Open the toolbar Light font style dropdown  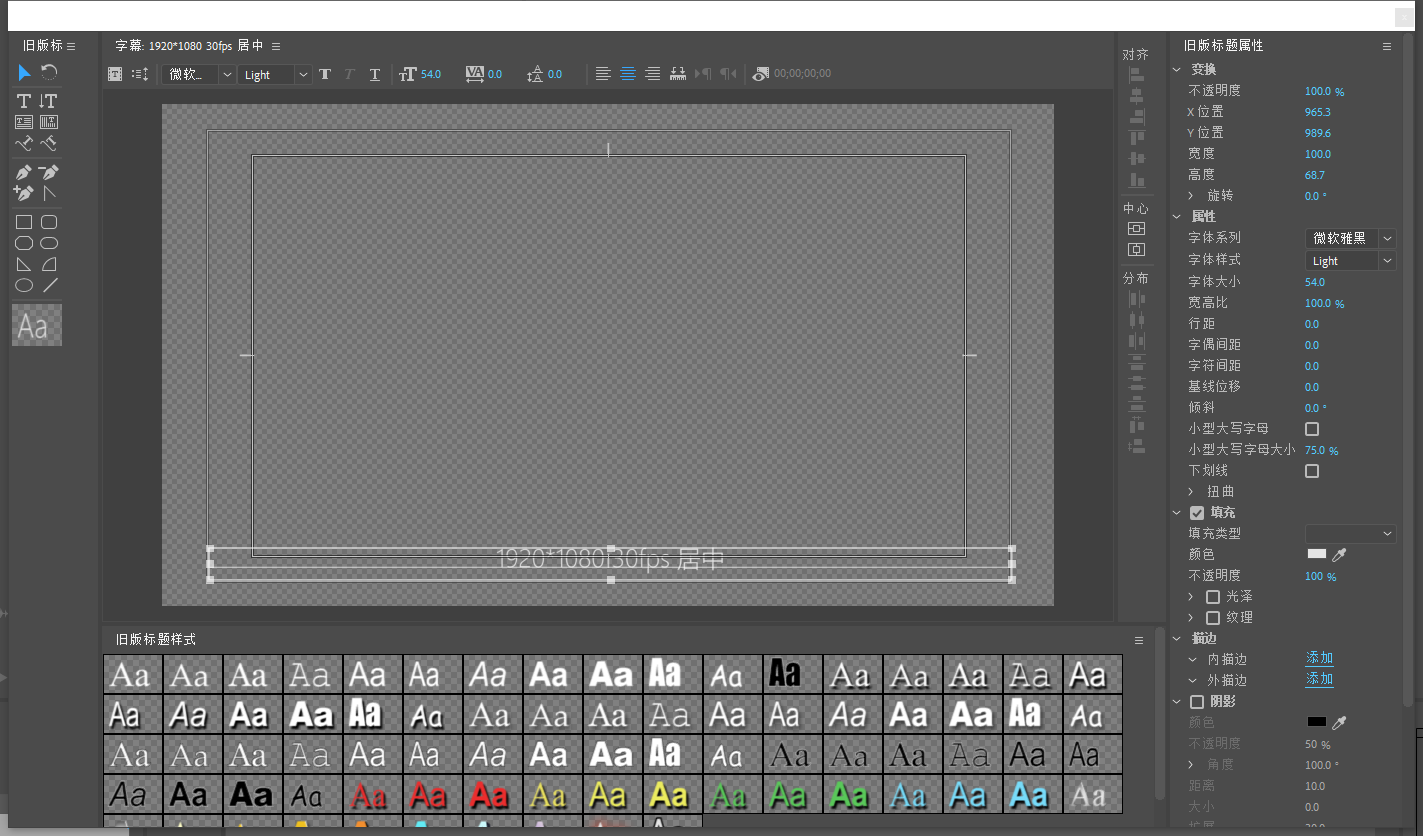click(275, 74)
